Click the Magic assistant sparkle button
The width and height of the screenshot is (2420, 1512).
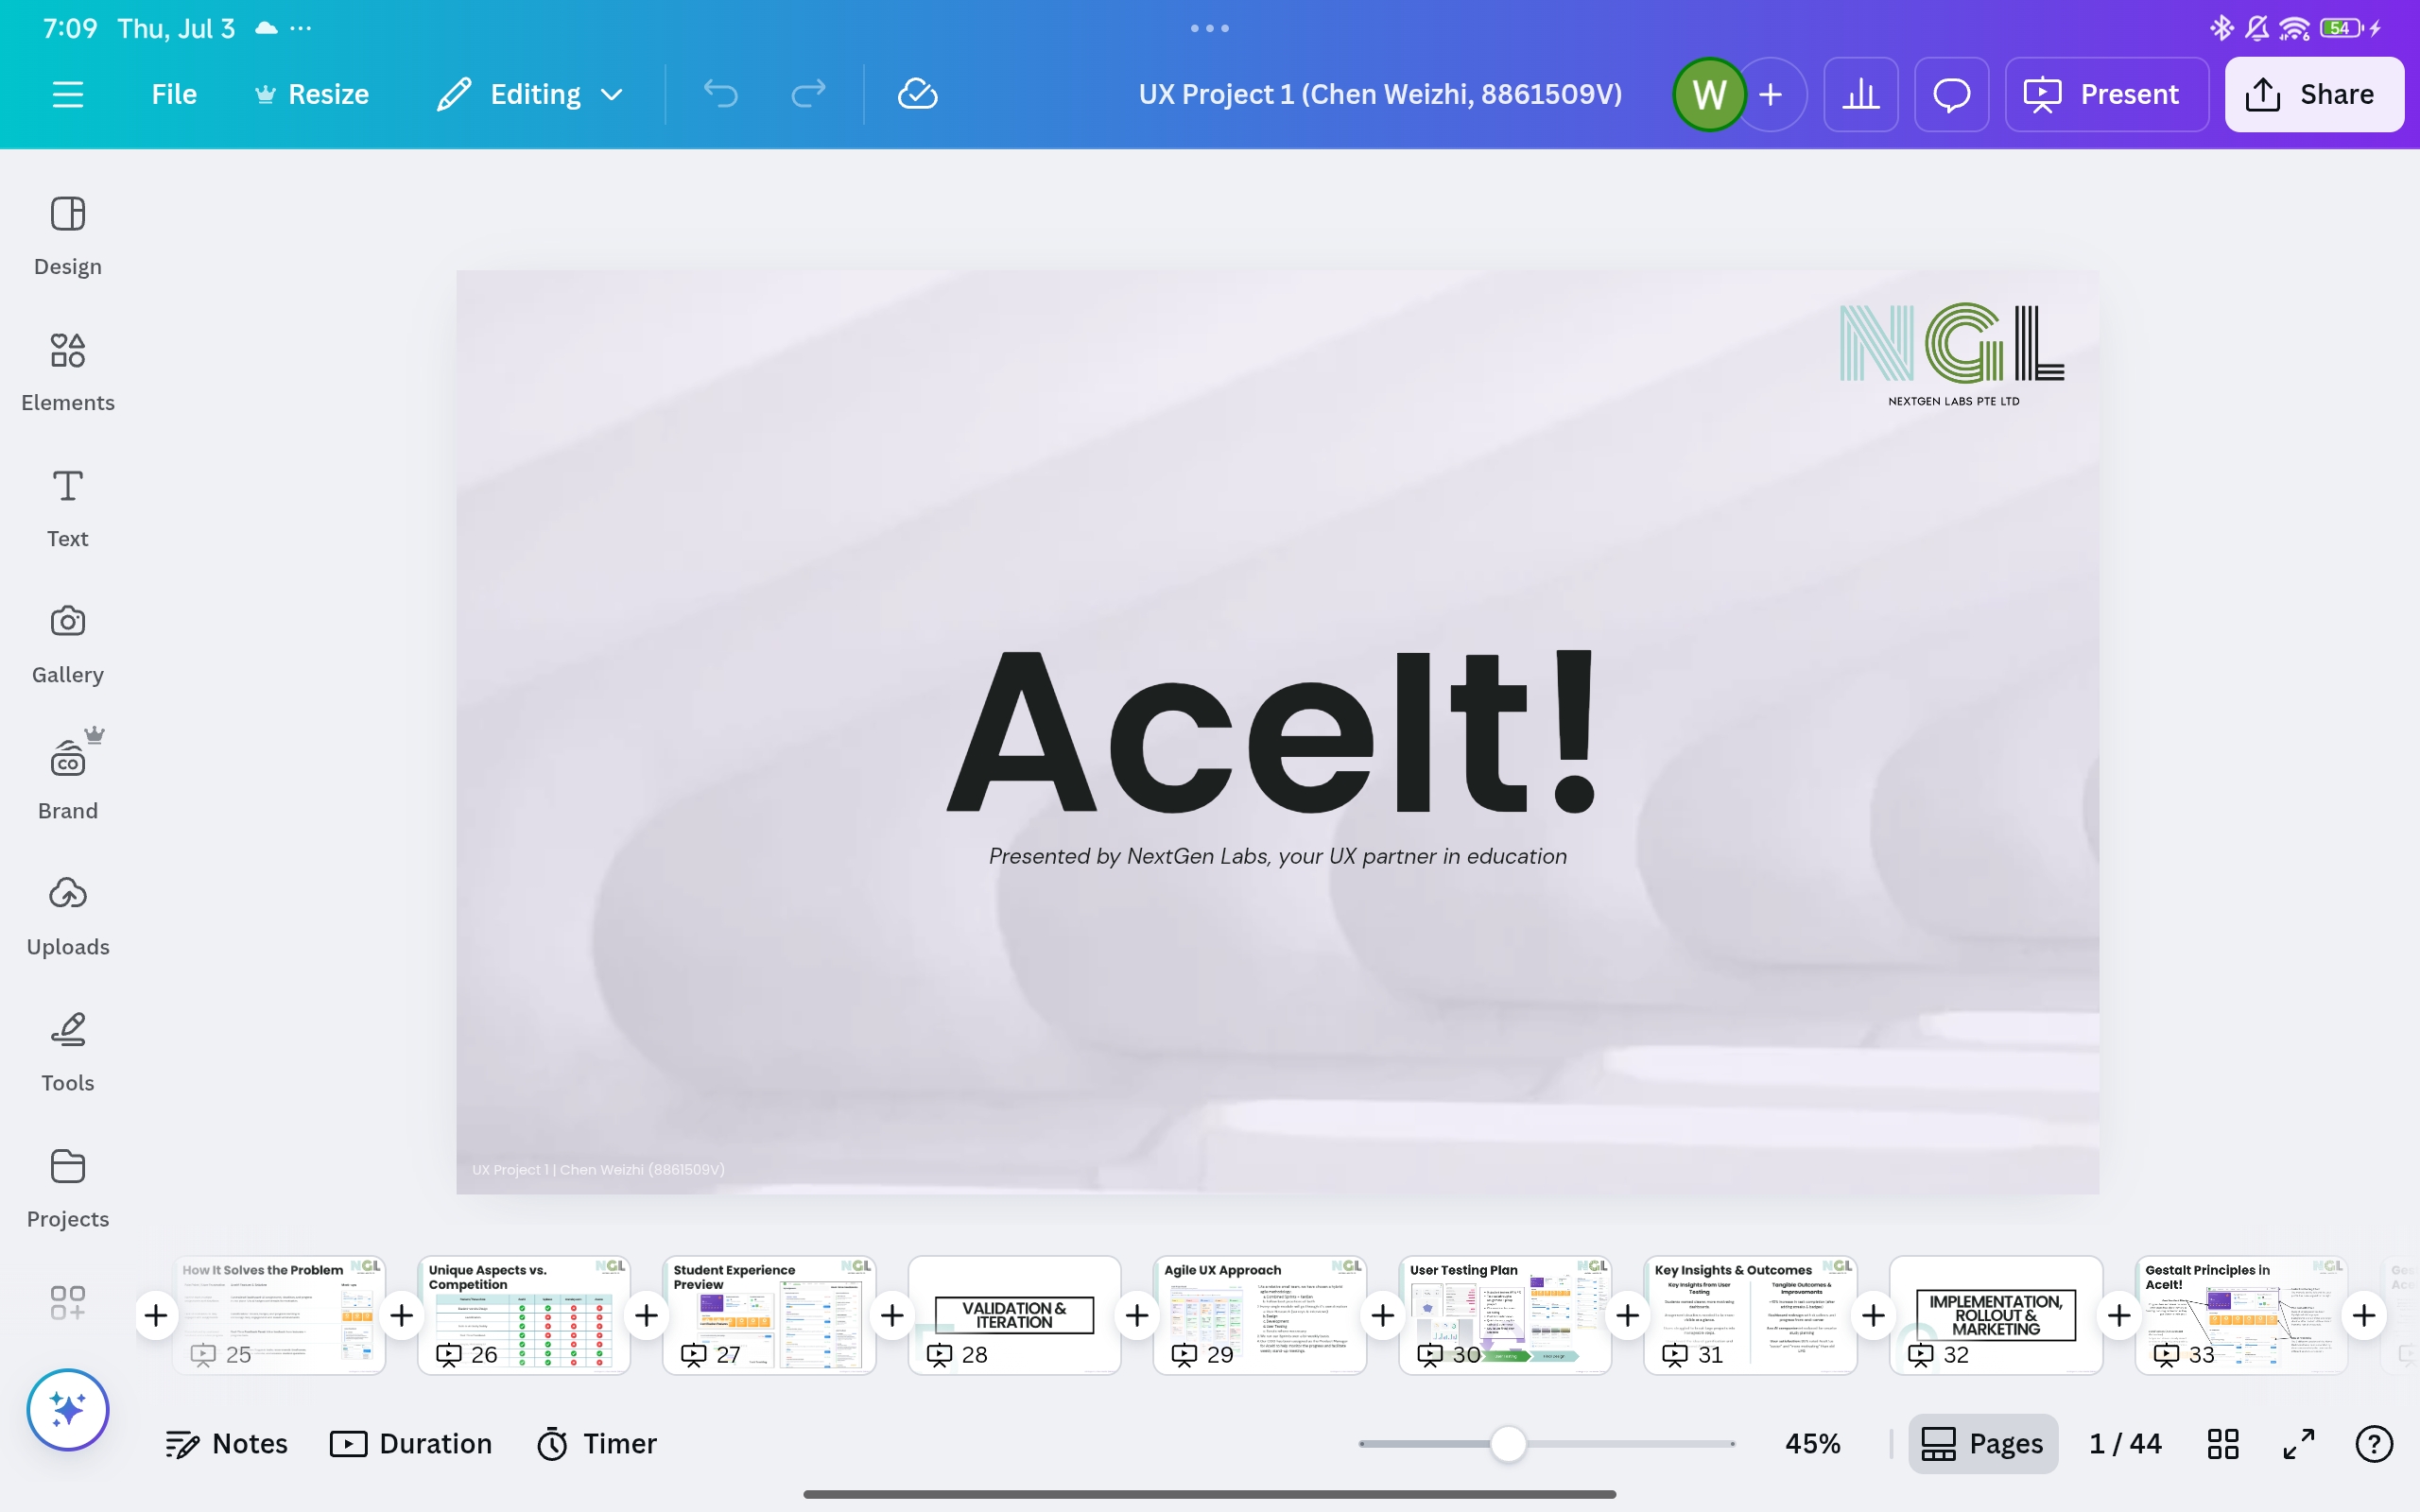point(67,1409)
